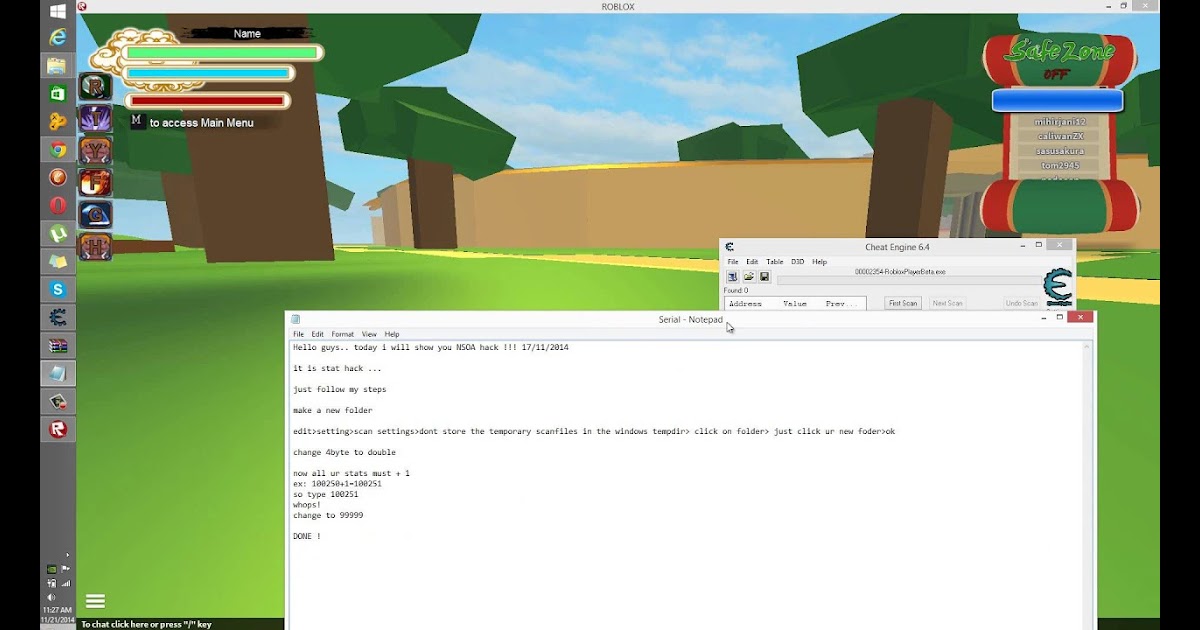
Task: Click Next Scan in Cheat Engine
Action: point(947,303)
